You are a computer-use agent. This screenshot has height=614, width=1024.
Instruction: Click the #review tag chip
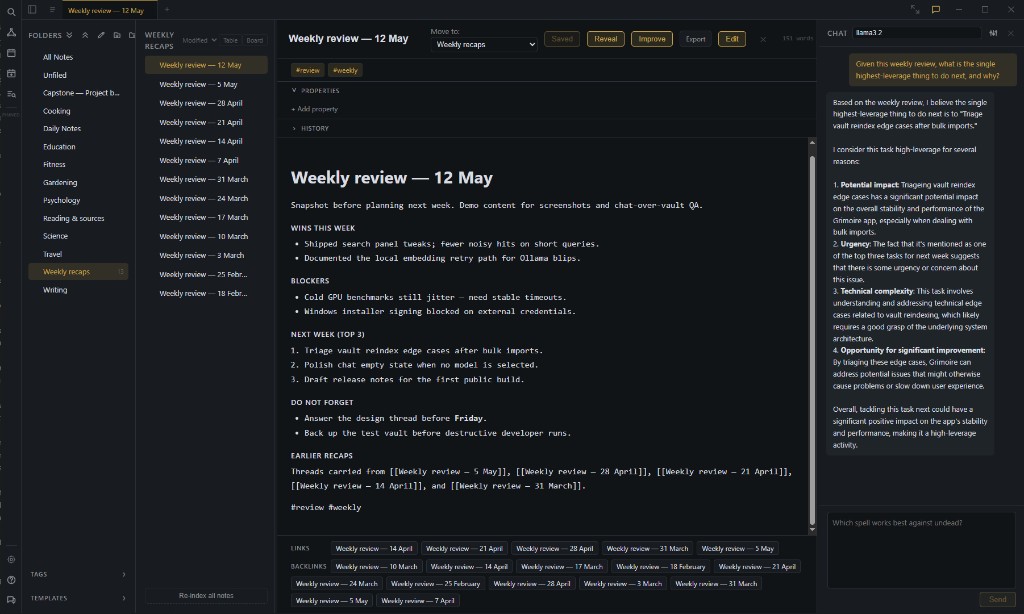point(307,71)
